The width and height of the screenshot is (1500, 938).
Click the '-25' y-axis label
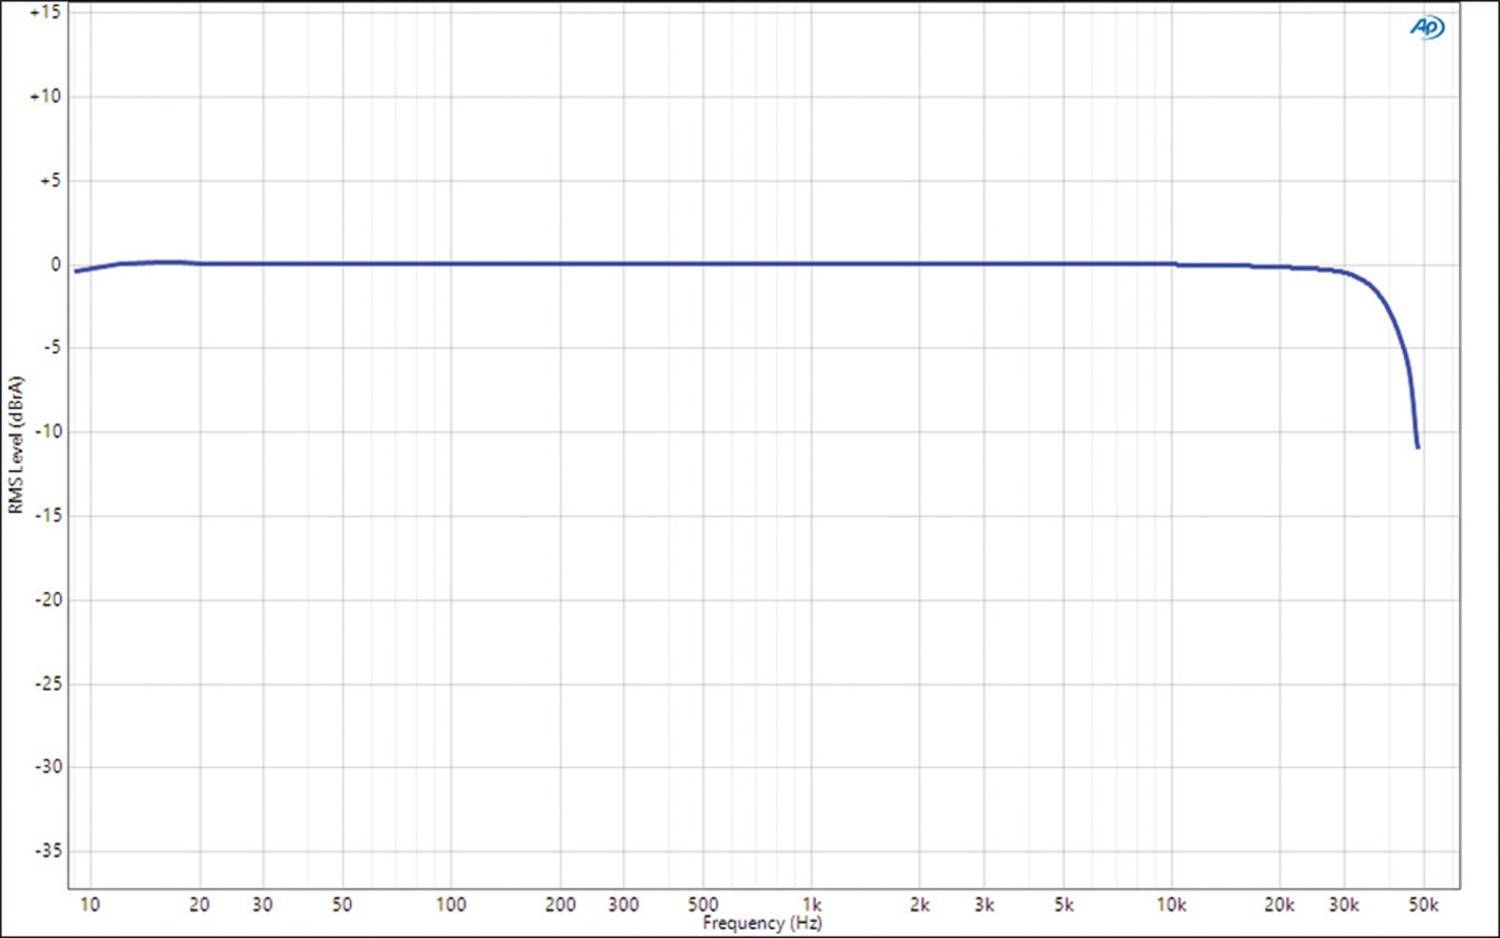coord(47,684)
